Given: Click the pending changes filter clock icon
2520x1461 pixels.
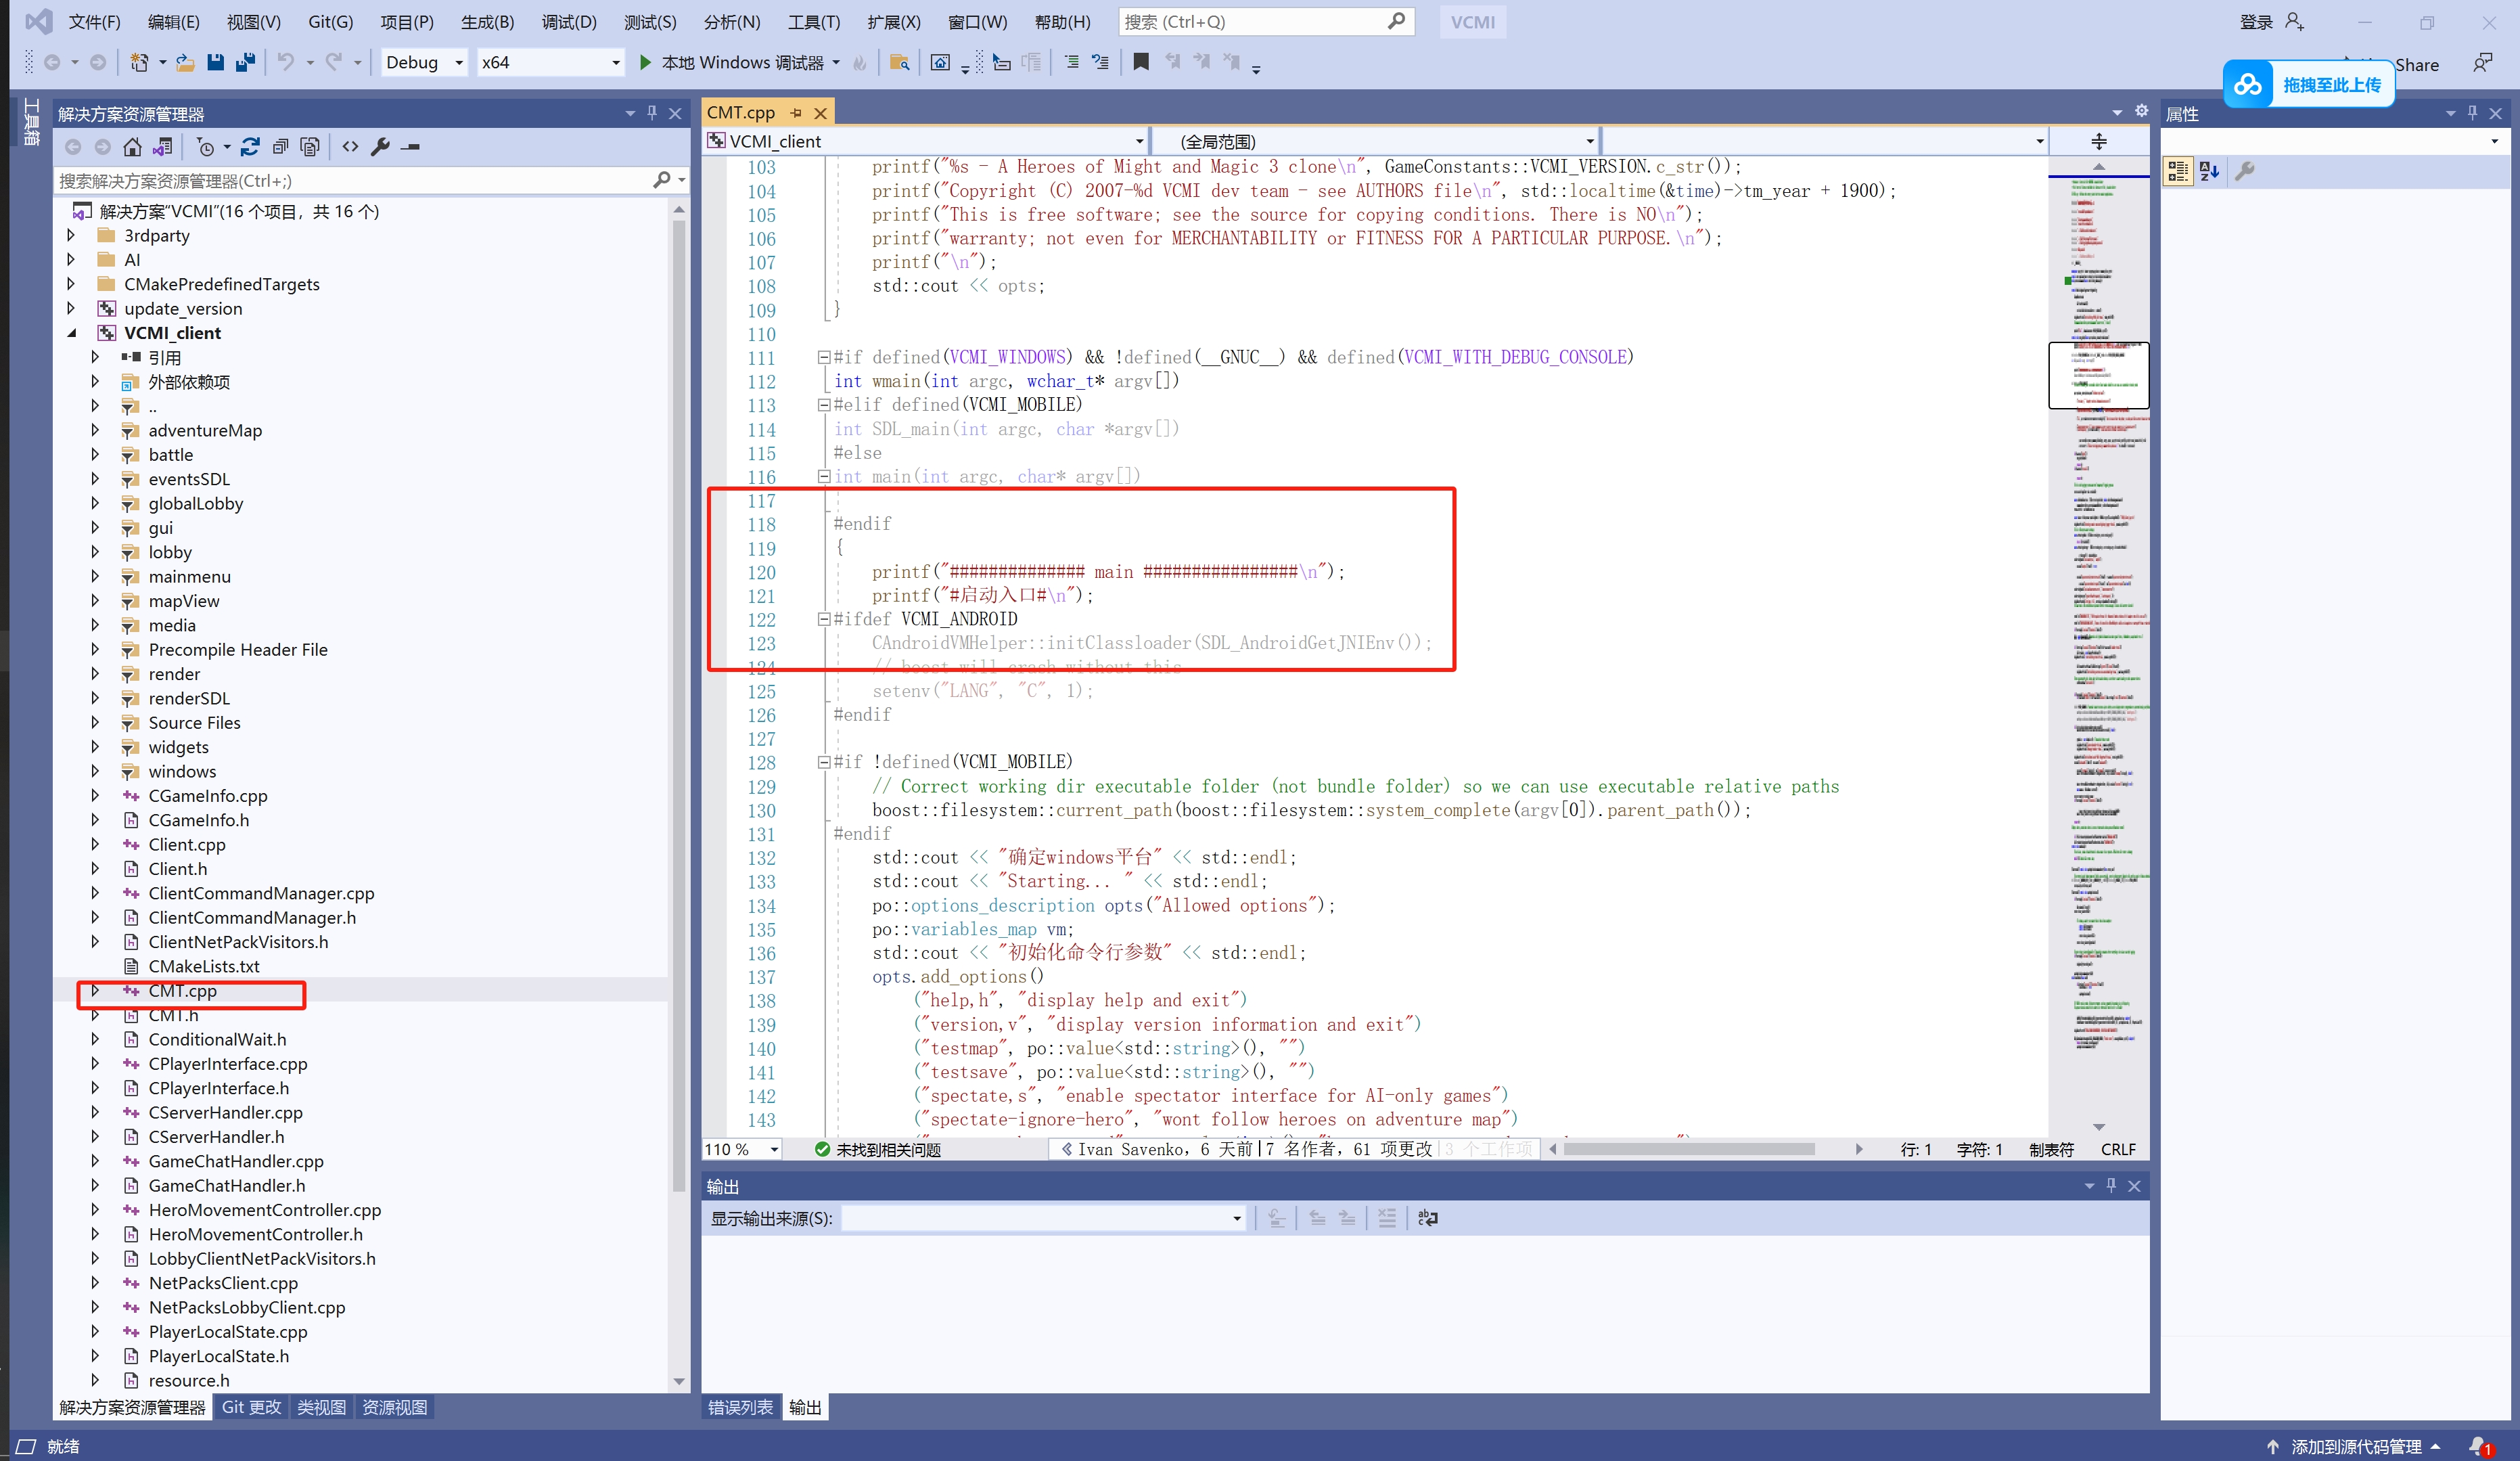Looking at the screenshot, I should 206,147.
